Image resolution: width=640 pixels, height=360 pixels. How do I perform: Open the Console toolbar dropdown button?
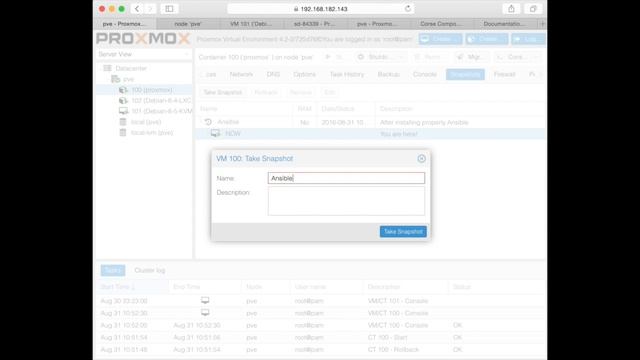[x=517, y=57]
